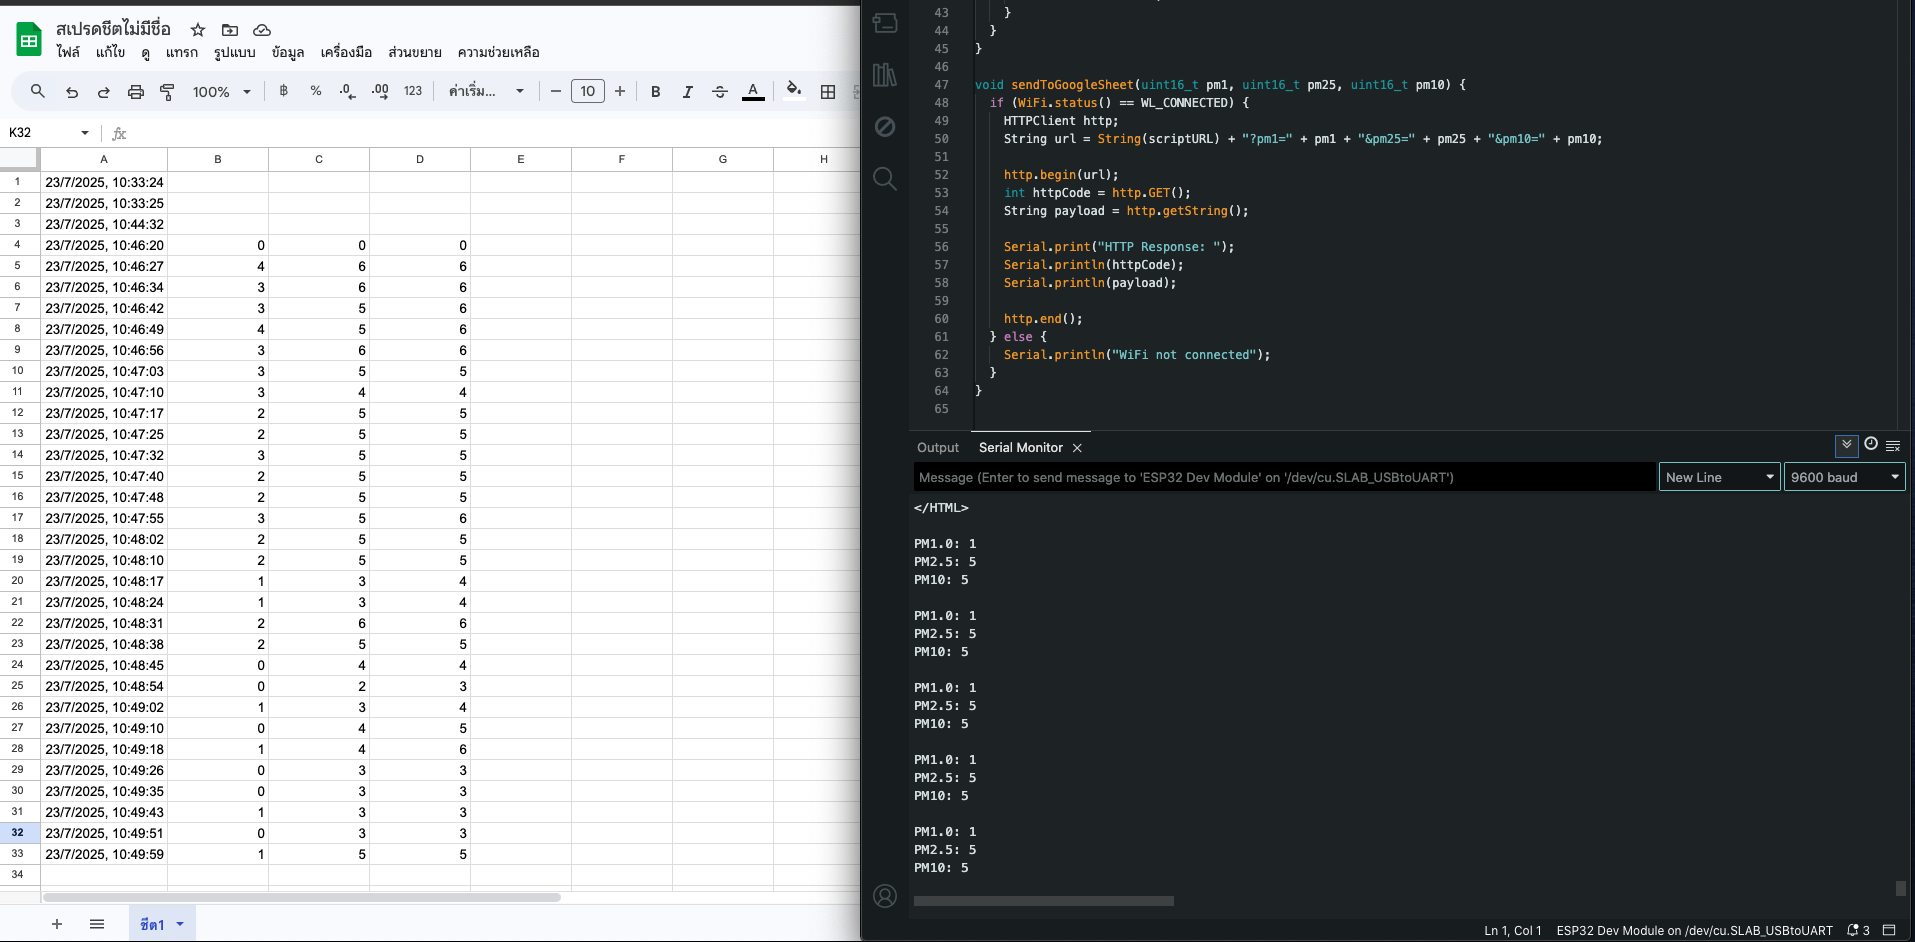Toggle bold formatting in Sheets
The height and width of the screenshot is (942, 1915).
click(656, 92)
